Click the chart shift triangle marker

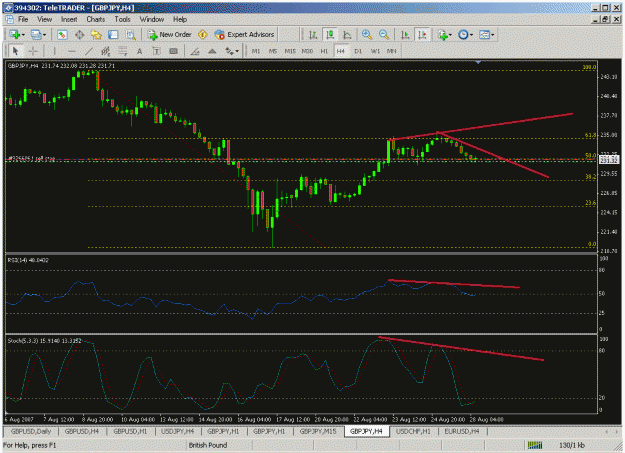(x=478, y=63)
